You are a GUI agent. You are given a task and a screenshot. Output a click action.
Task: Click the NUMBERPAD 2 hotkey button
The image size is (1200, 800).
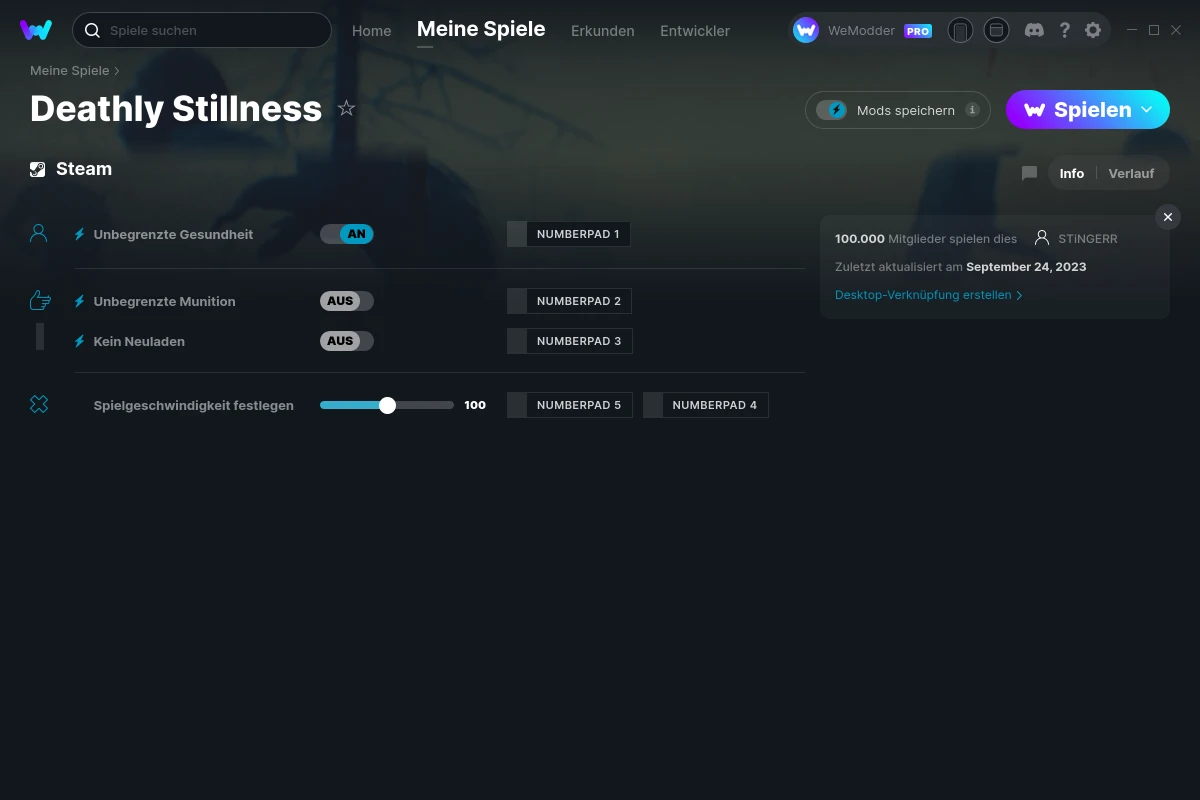(570, 301)
